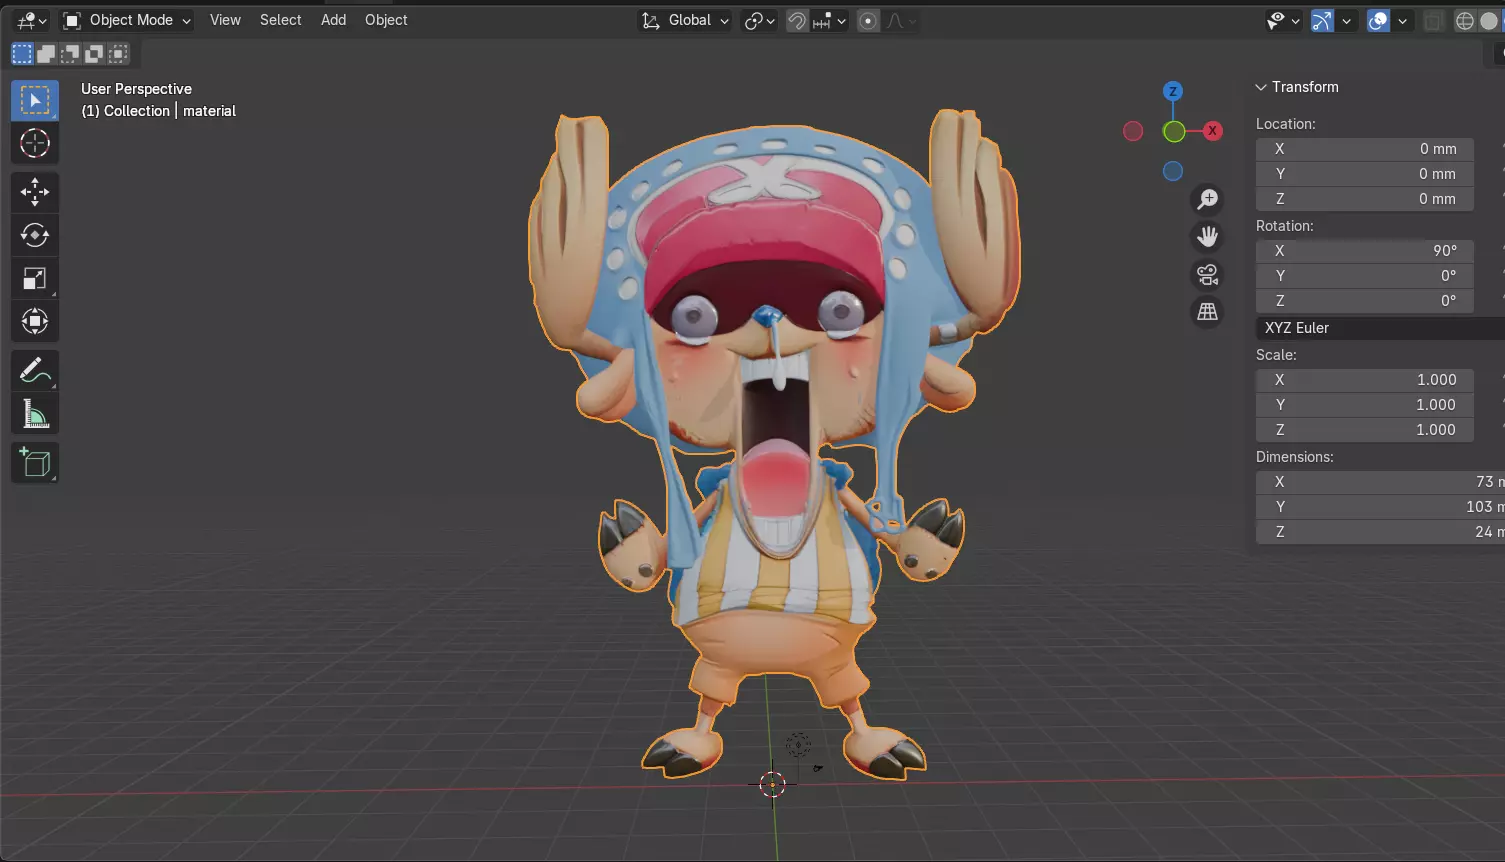Open the overlays options dropdown arrow
The width and height of the screenshot is (1505, 862).
[1403, 21]
